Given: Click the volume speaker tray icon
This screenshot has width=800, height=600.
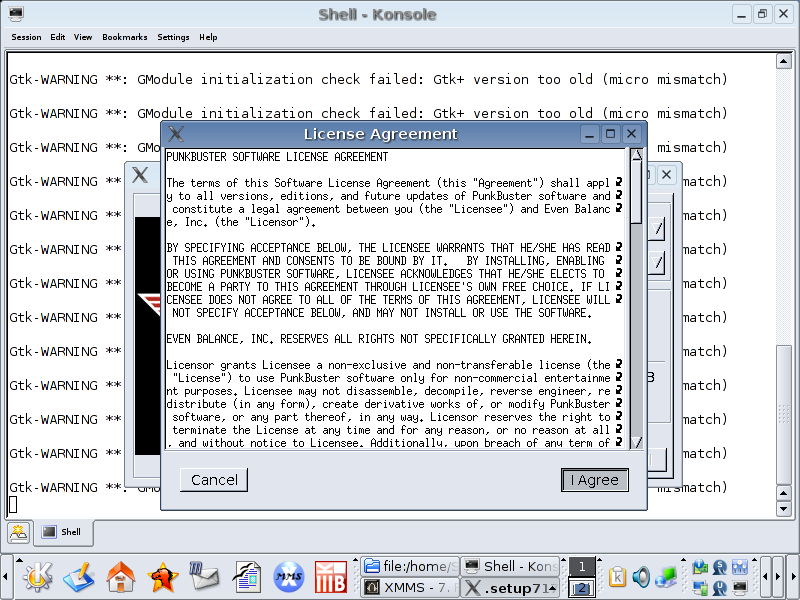Looking at the screenshot, I should pyautogui.click(x=641, y=577).
